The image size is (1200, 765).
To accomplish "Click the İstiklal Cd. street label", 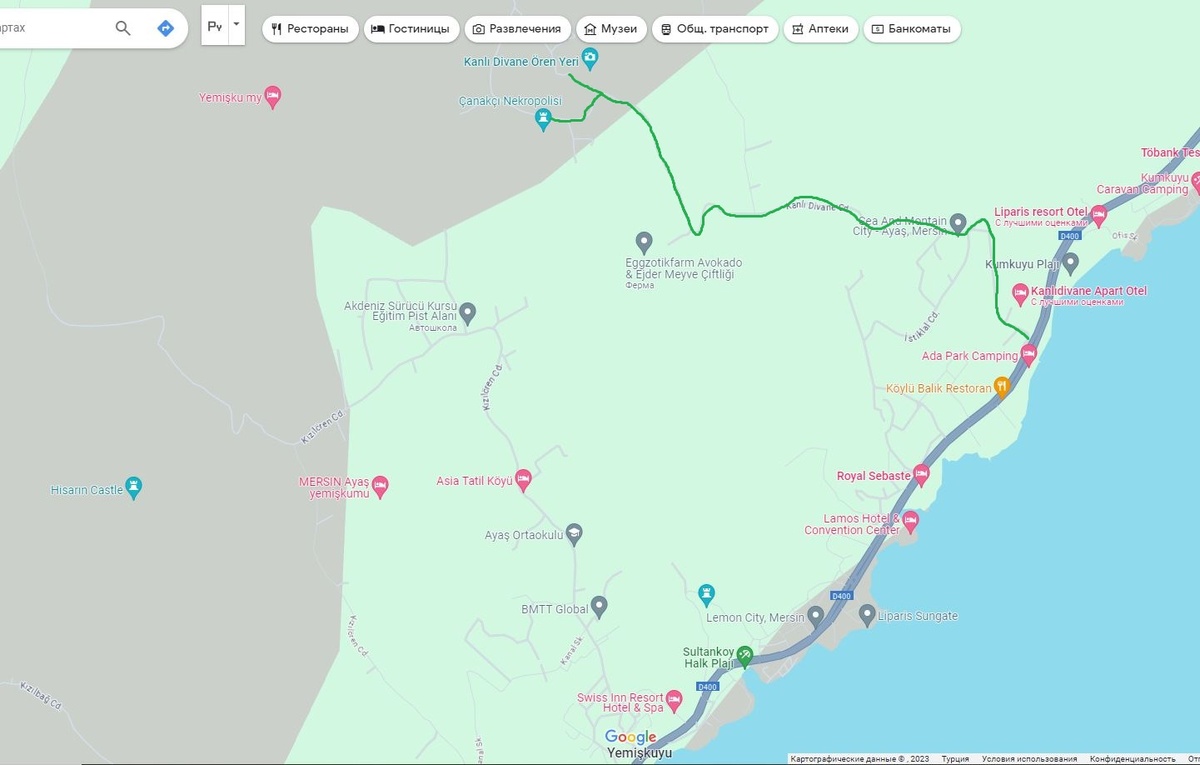I will 920,326.
